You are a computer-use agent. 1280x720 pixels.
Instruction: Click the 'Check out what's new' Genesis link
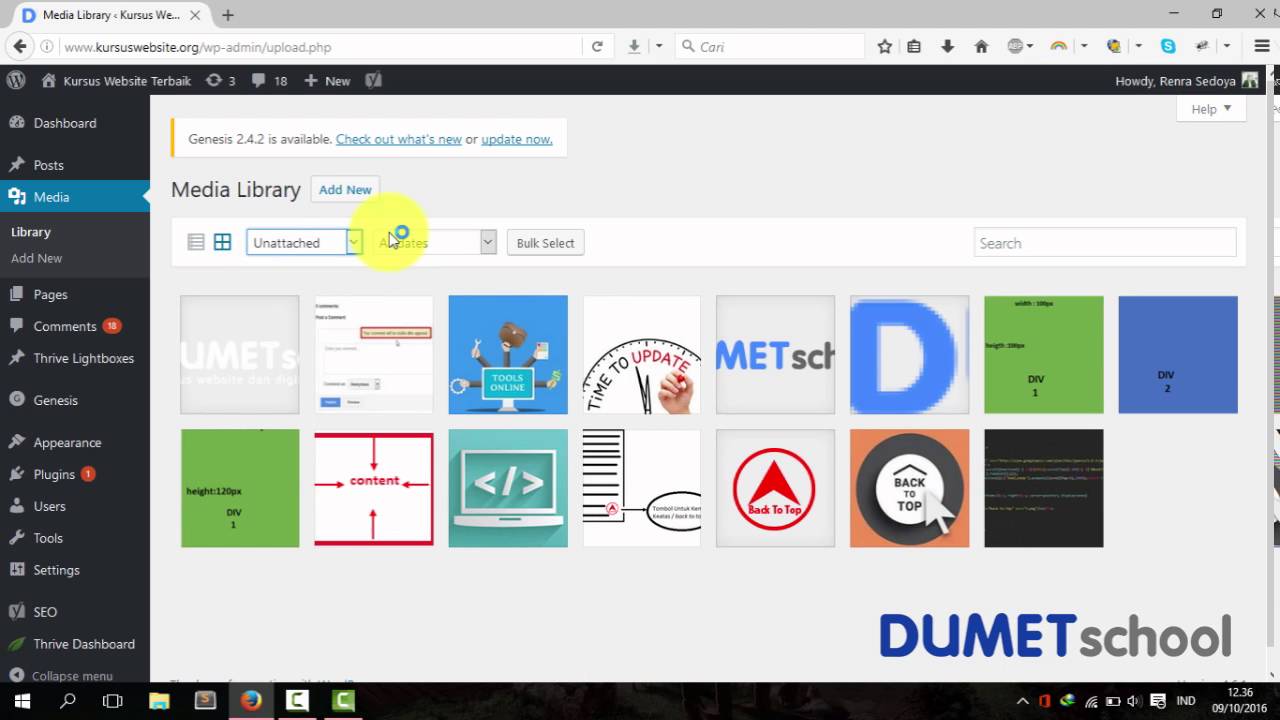click(x=399, y=139)
